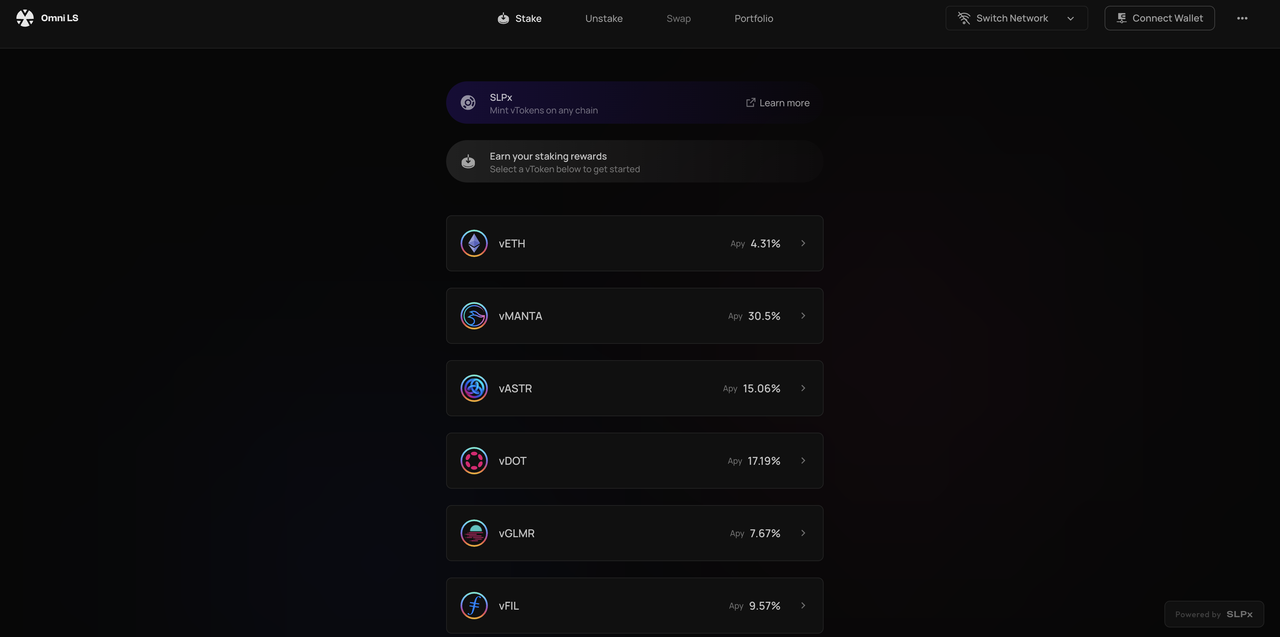The height and width of the screenshot is (637, 1280).
Task: Open the Switch Network dropdown
Action: click(1017, 18)
